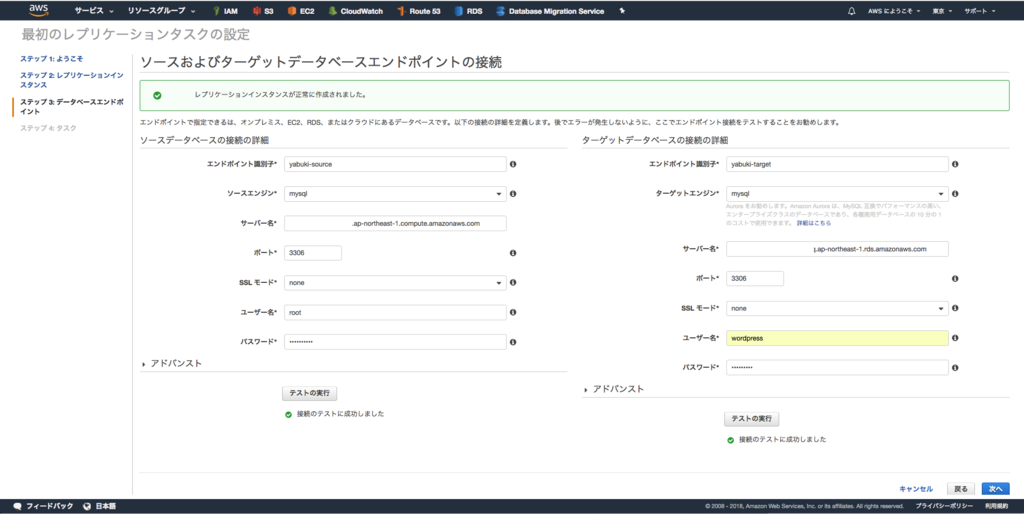Viewport: 1024px width, 514px height.
Task: Open IAM shortcut in top bar
Action: (225, 11)
